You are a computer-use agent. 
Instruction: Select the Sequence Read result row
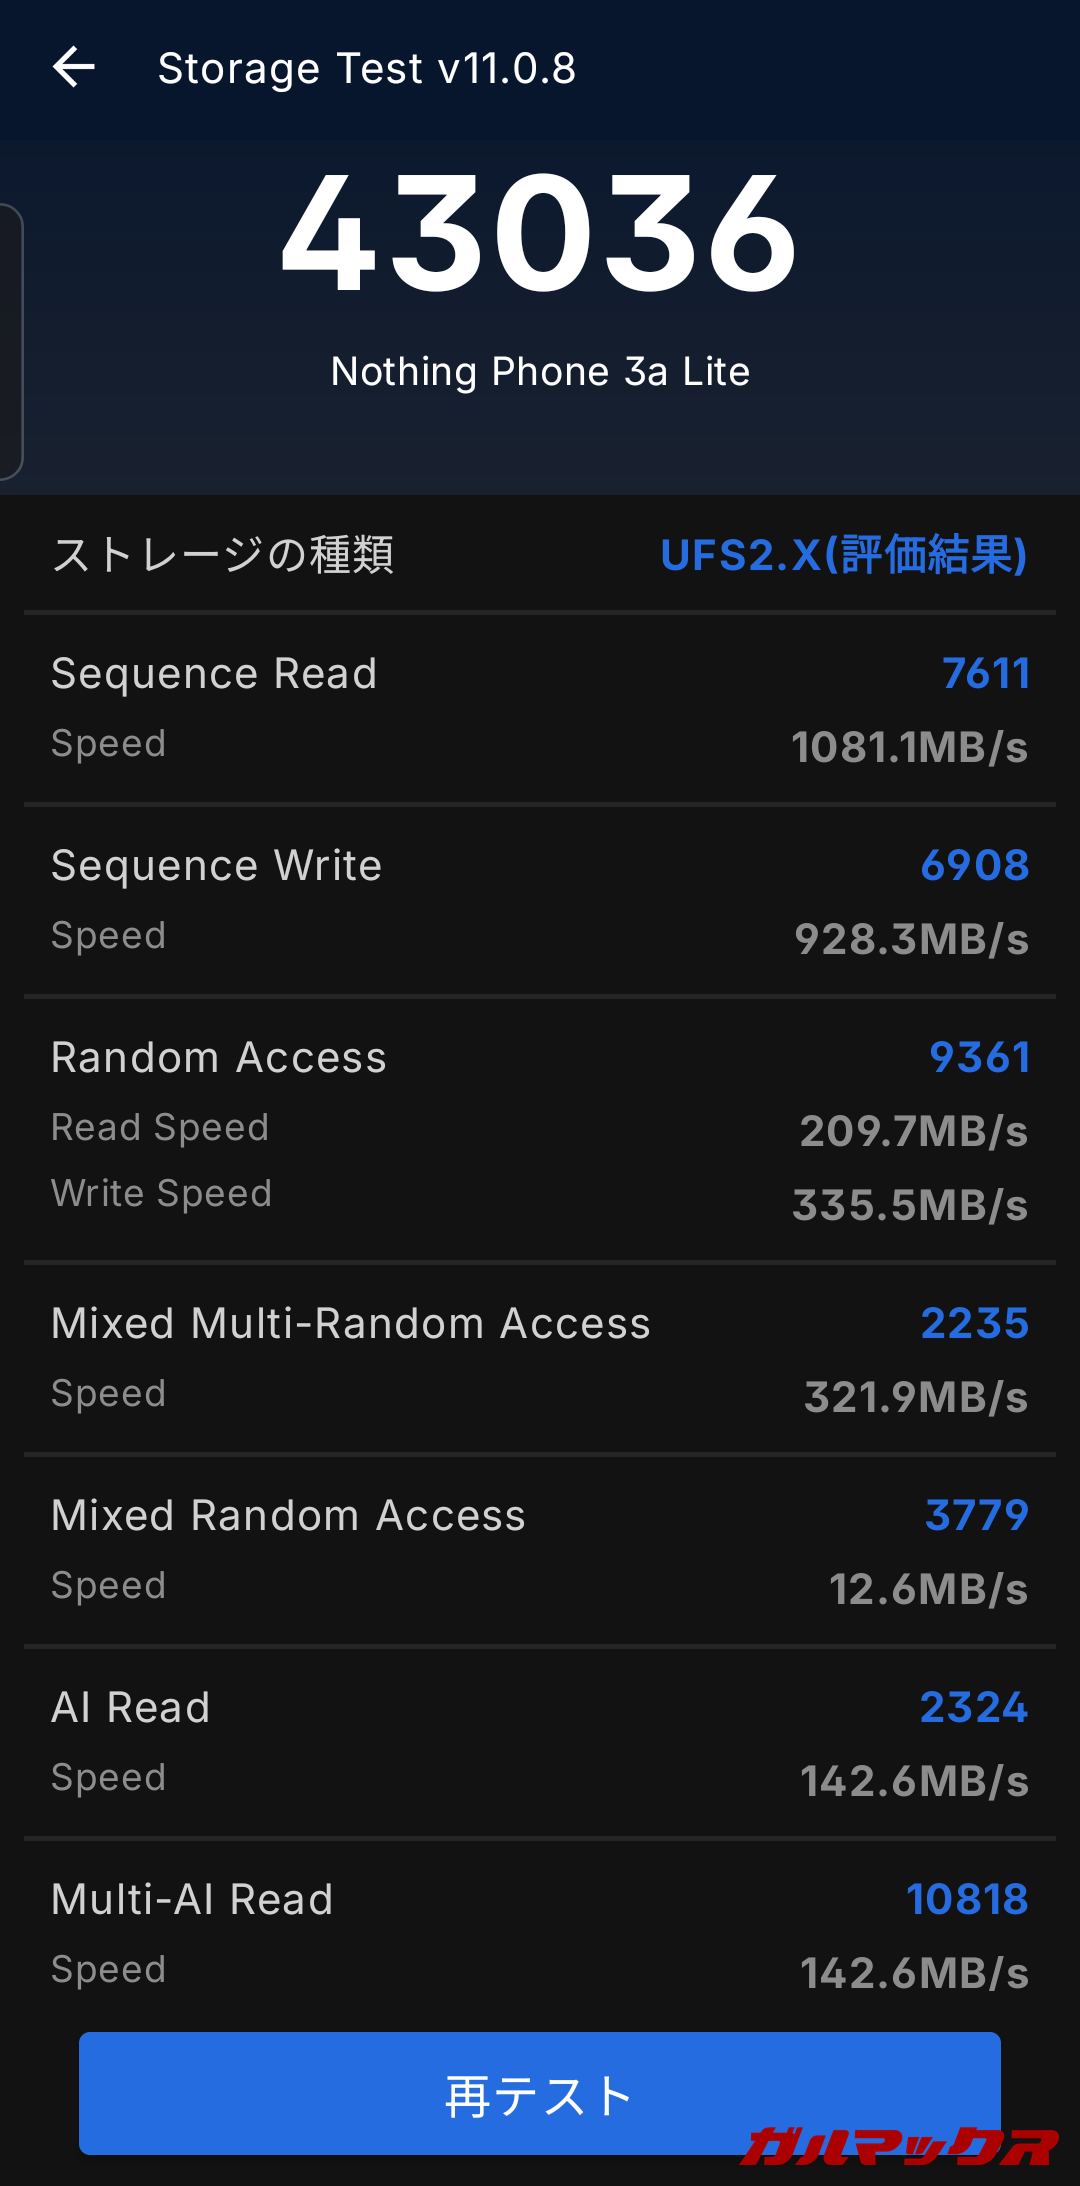pos(540,708)
